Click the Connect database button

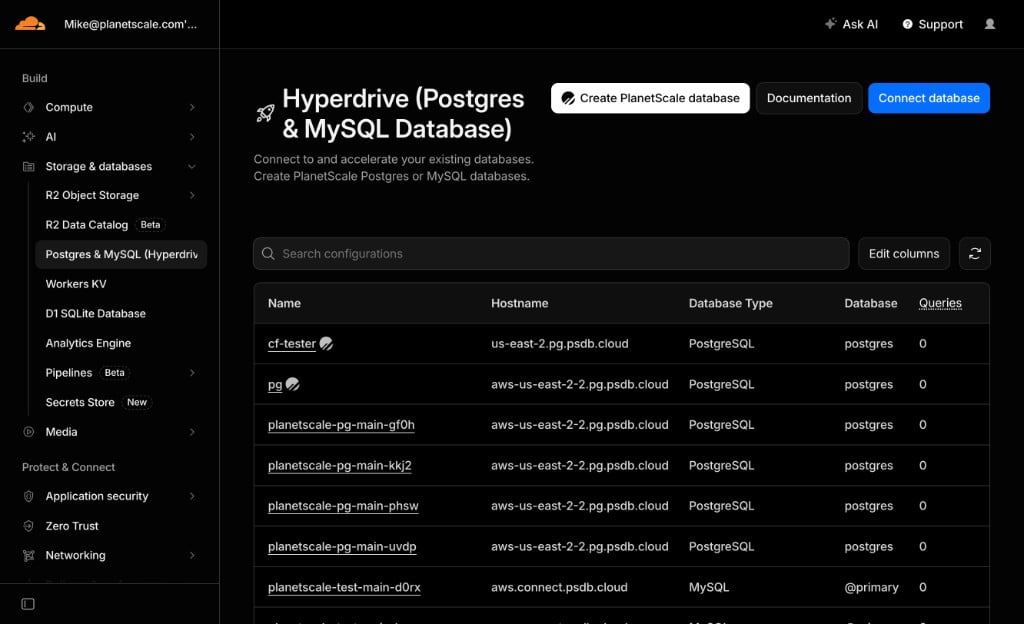tap(929, 98)
